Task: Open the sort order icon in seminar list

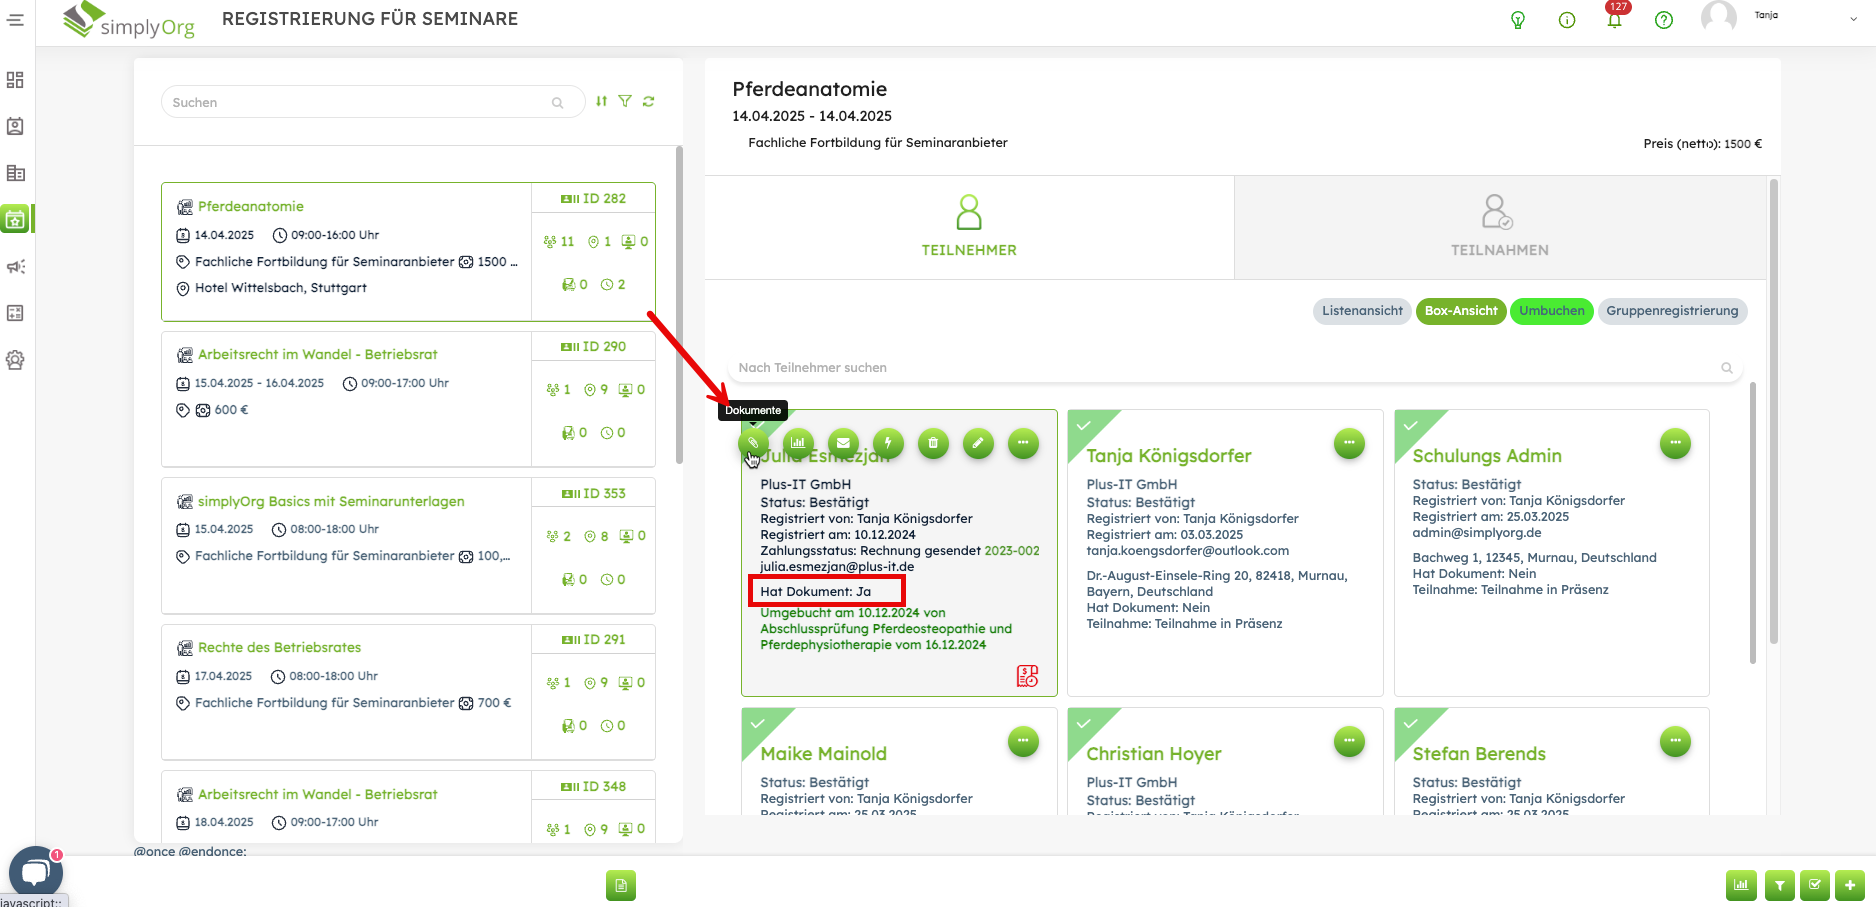Action: [601, 101]
